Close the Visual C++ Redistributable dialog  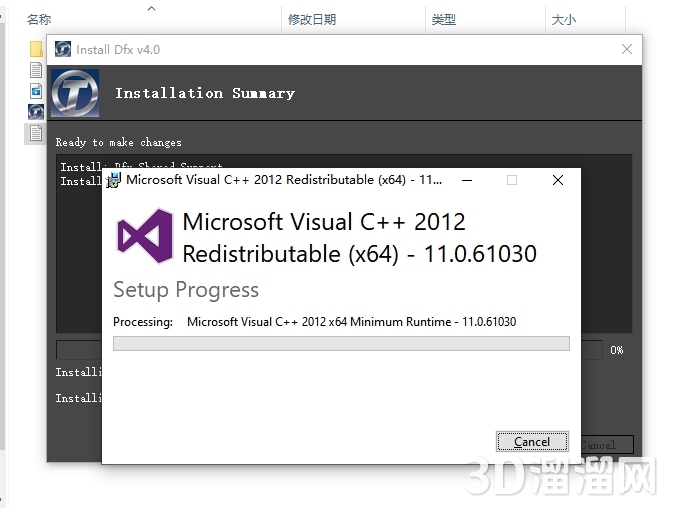558,180
